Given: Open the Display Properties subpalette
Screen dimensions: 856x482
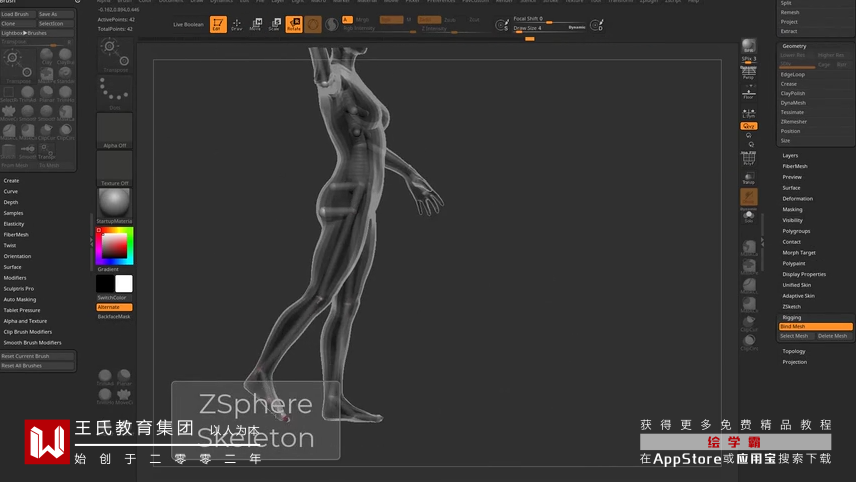Looking at the screenshot, I should pyautogui.click(x=804, y=275).
